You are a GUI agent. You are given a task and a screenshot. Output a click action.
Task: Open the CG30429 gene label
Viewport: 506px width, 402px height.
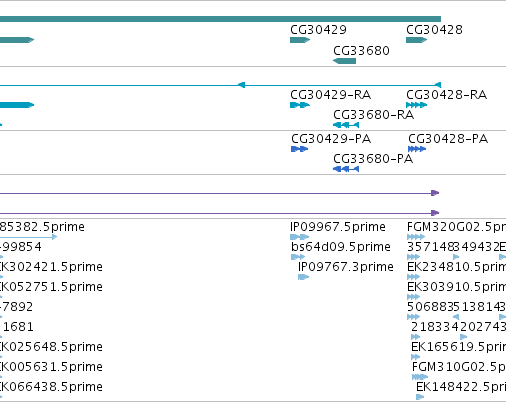(x=318, y=30)
